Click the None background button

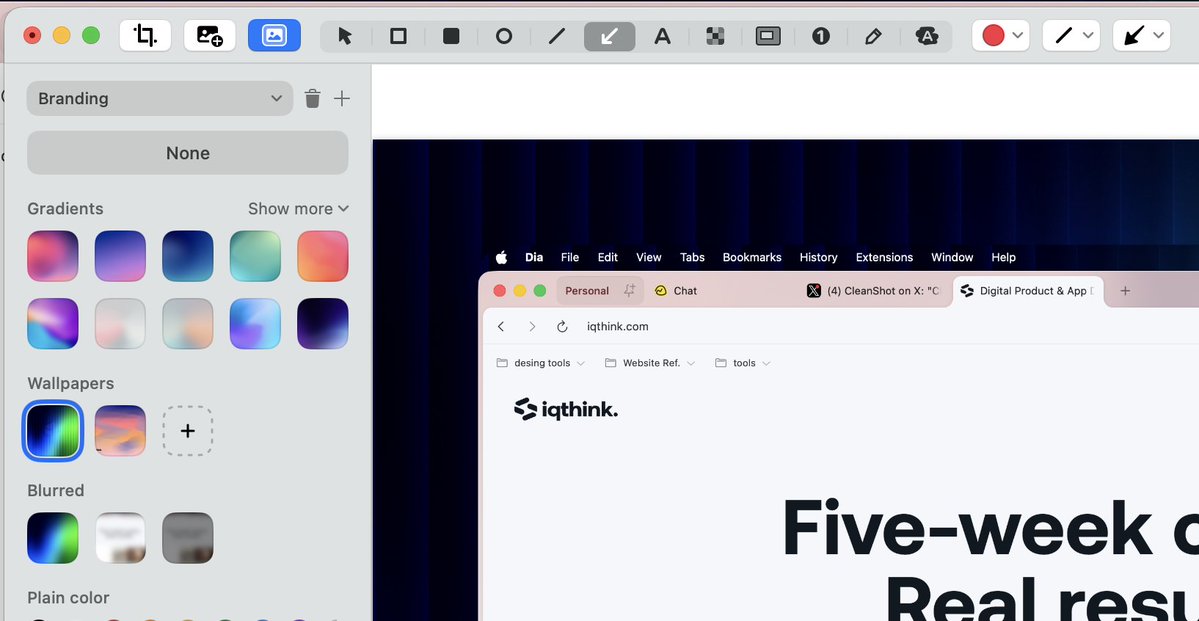pos(187,153)
